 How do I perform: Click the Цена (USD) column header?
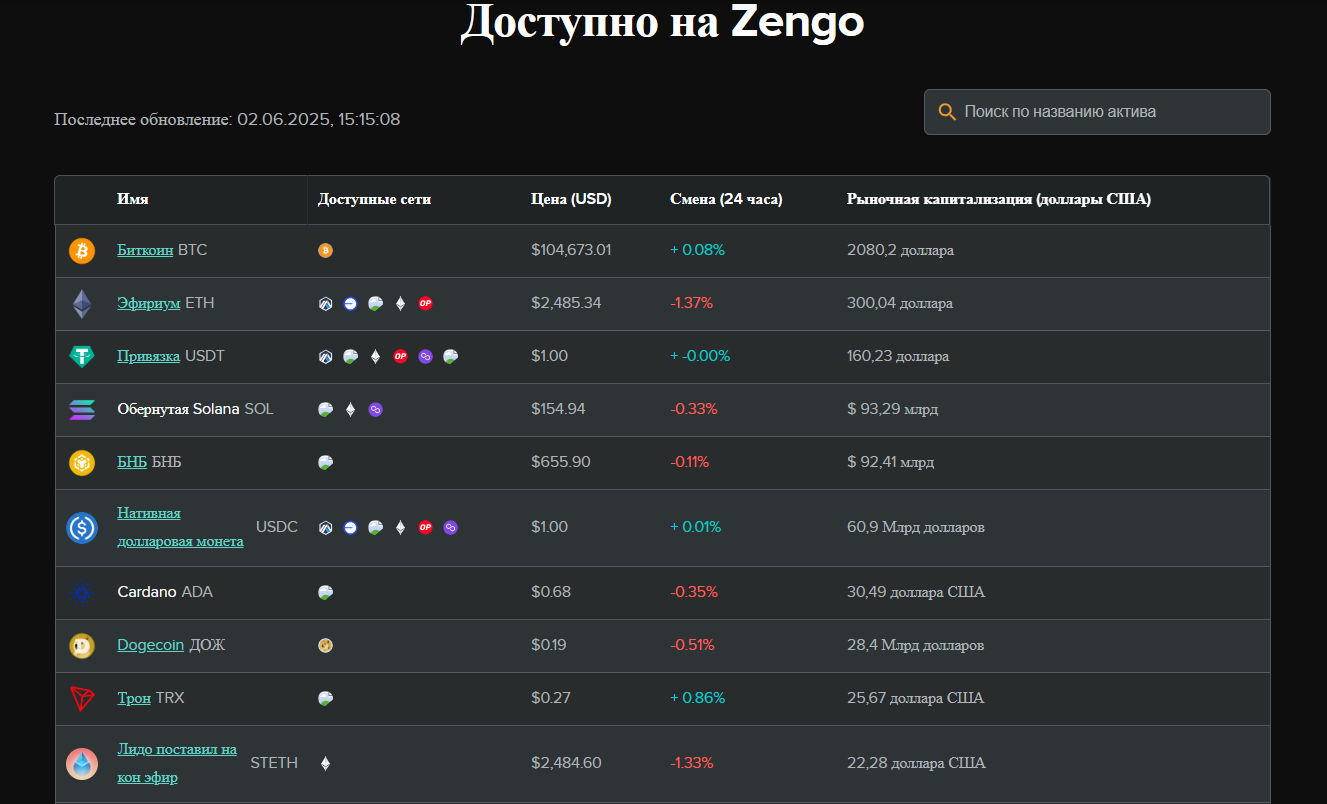(x=571, y=200)
